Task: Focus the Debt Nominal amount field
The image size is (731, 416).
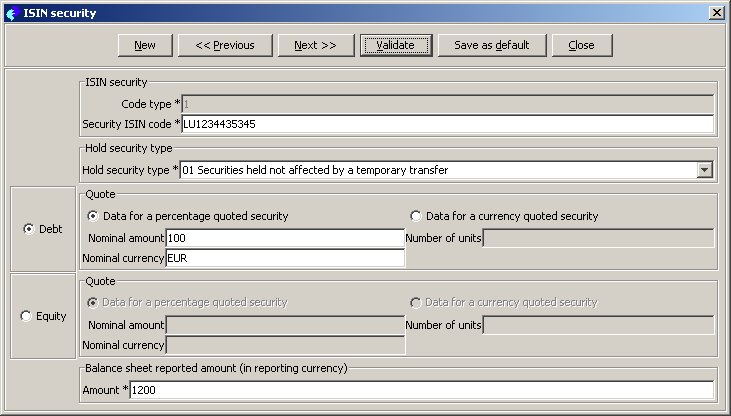Action: [284, 238]
